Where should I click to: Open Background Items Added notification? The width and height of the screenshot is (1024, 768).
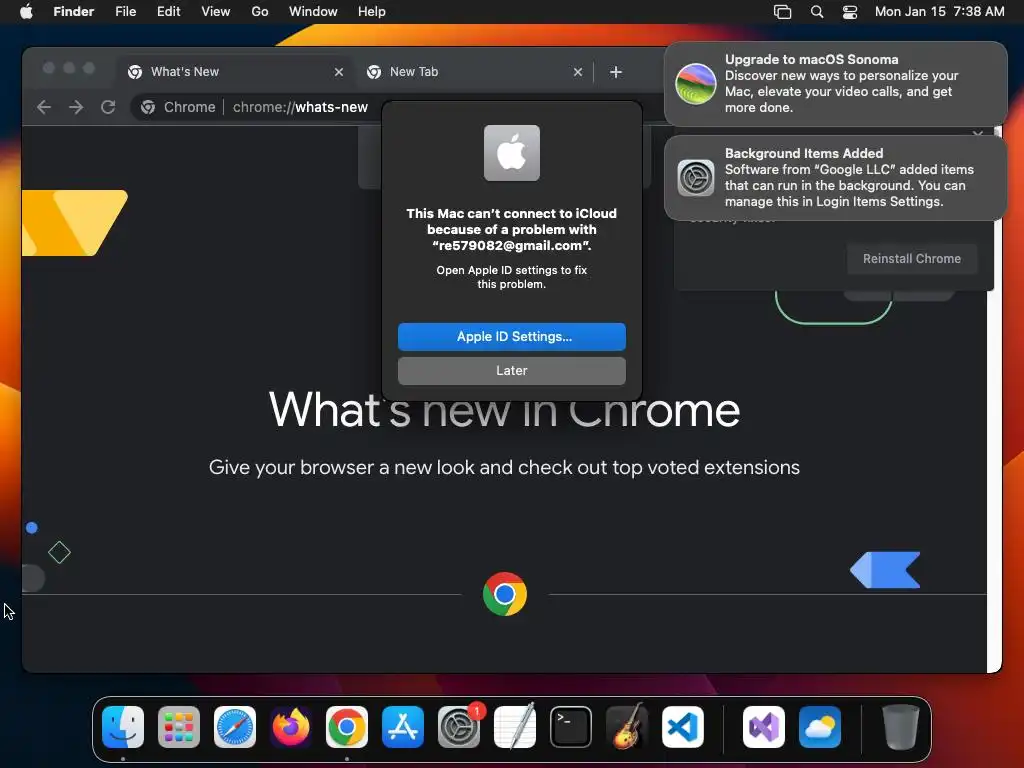(x=836, y=178)
